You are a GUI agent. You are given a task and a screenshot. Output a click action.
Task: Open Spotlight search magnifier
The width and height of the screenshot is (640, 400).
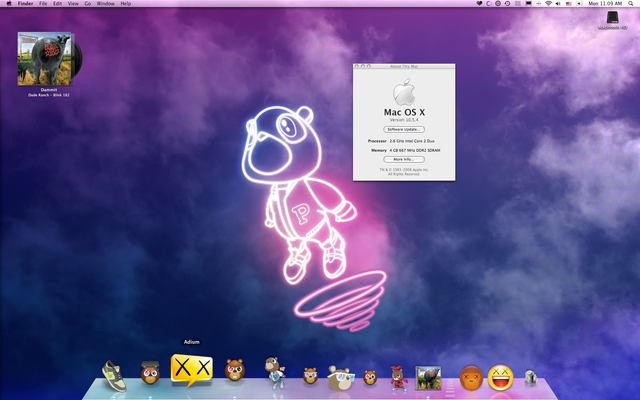point(631,3)
